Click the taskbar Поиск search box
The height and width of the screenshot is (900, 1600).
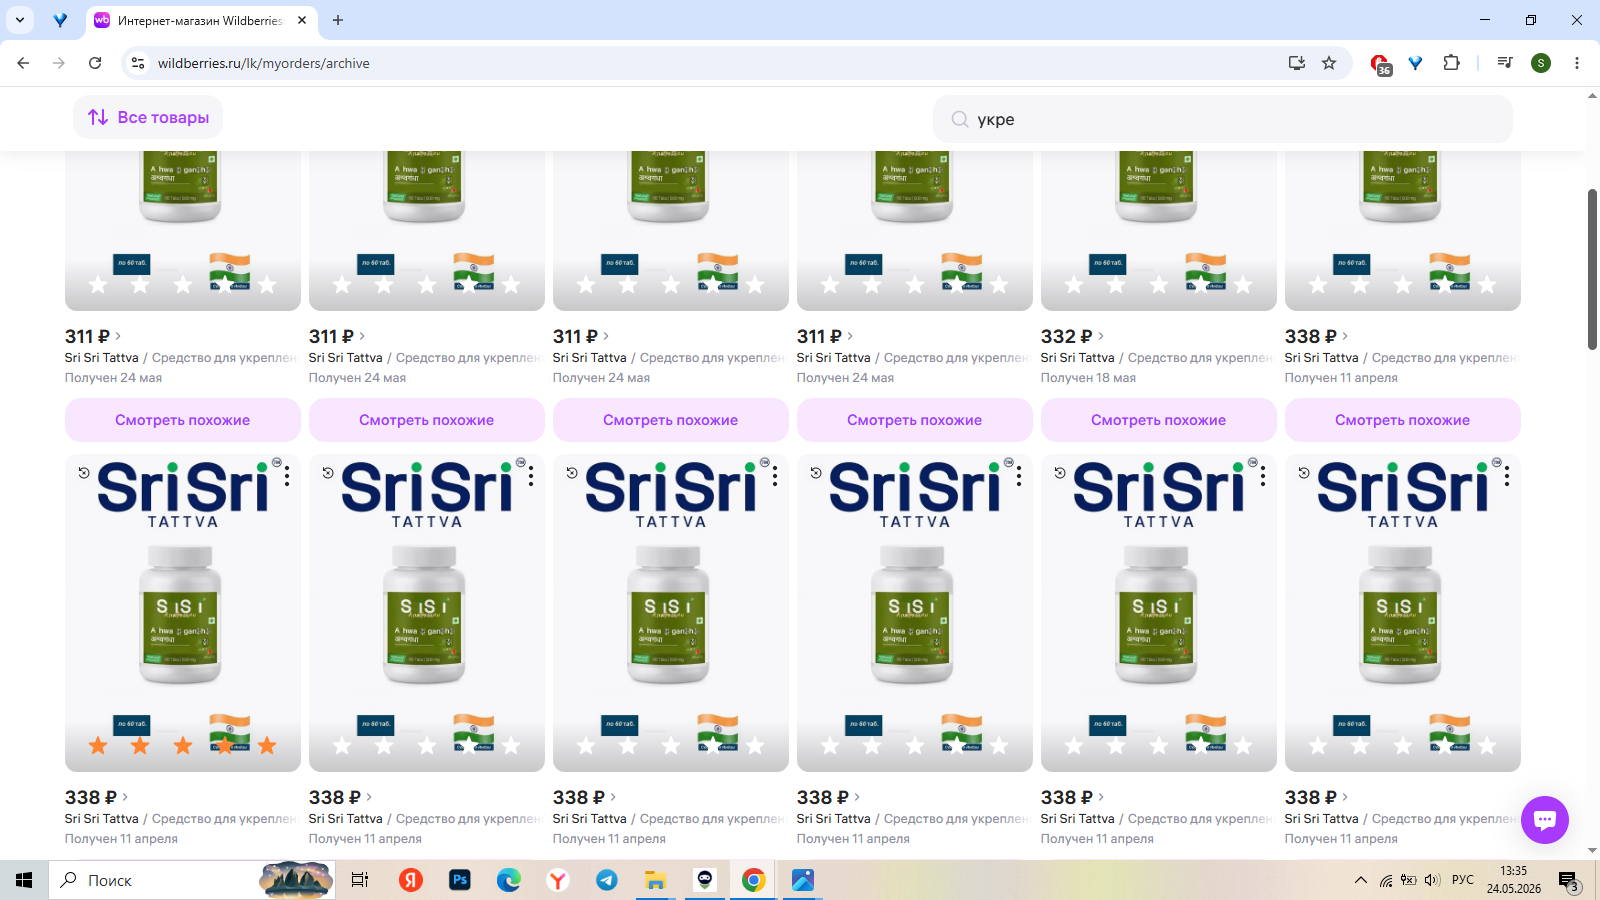[192, 880]
